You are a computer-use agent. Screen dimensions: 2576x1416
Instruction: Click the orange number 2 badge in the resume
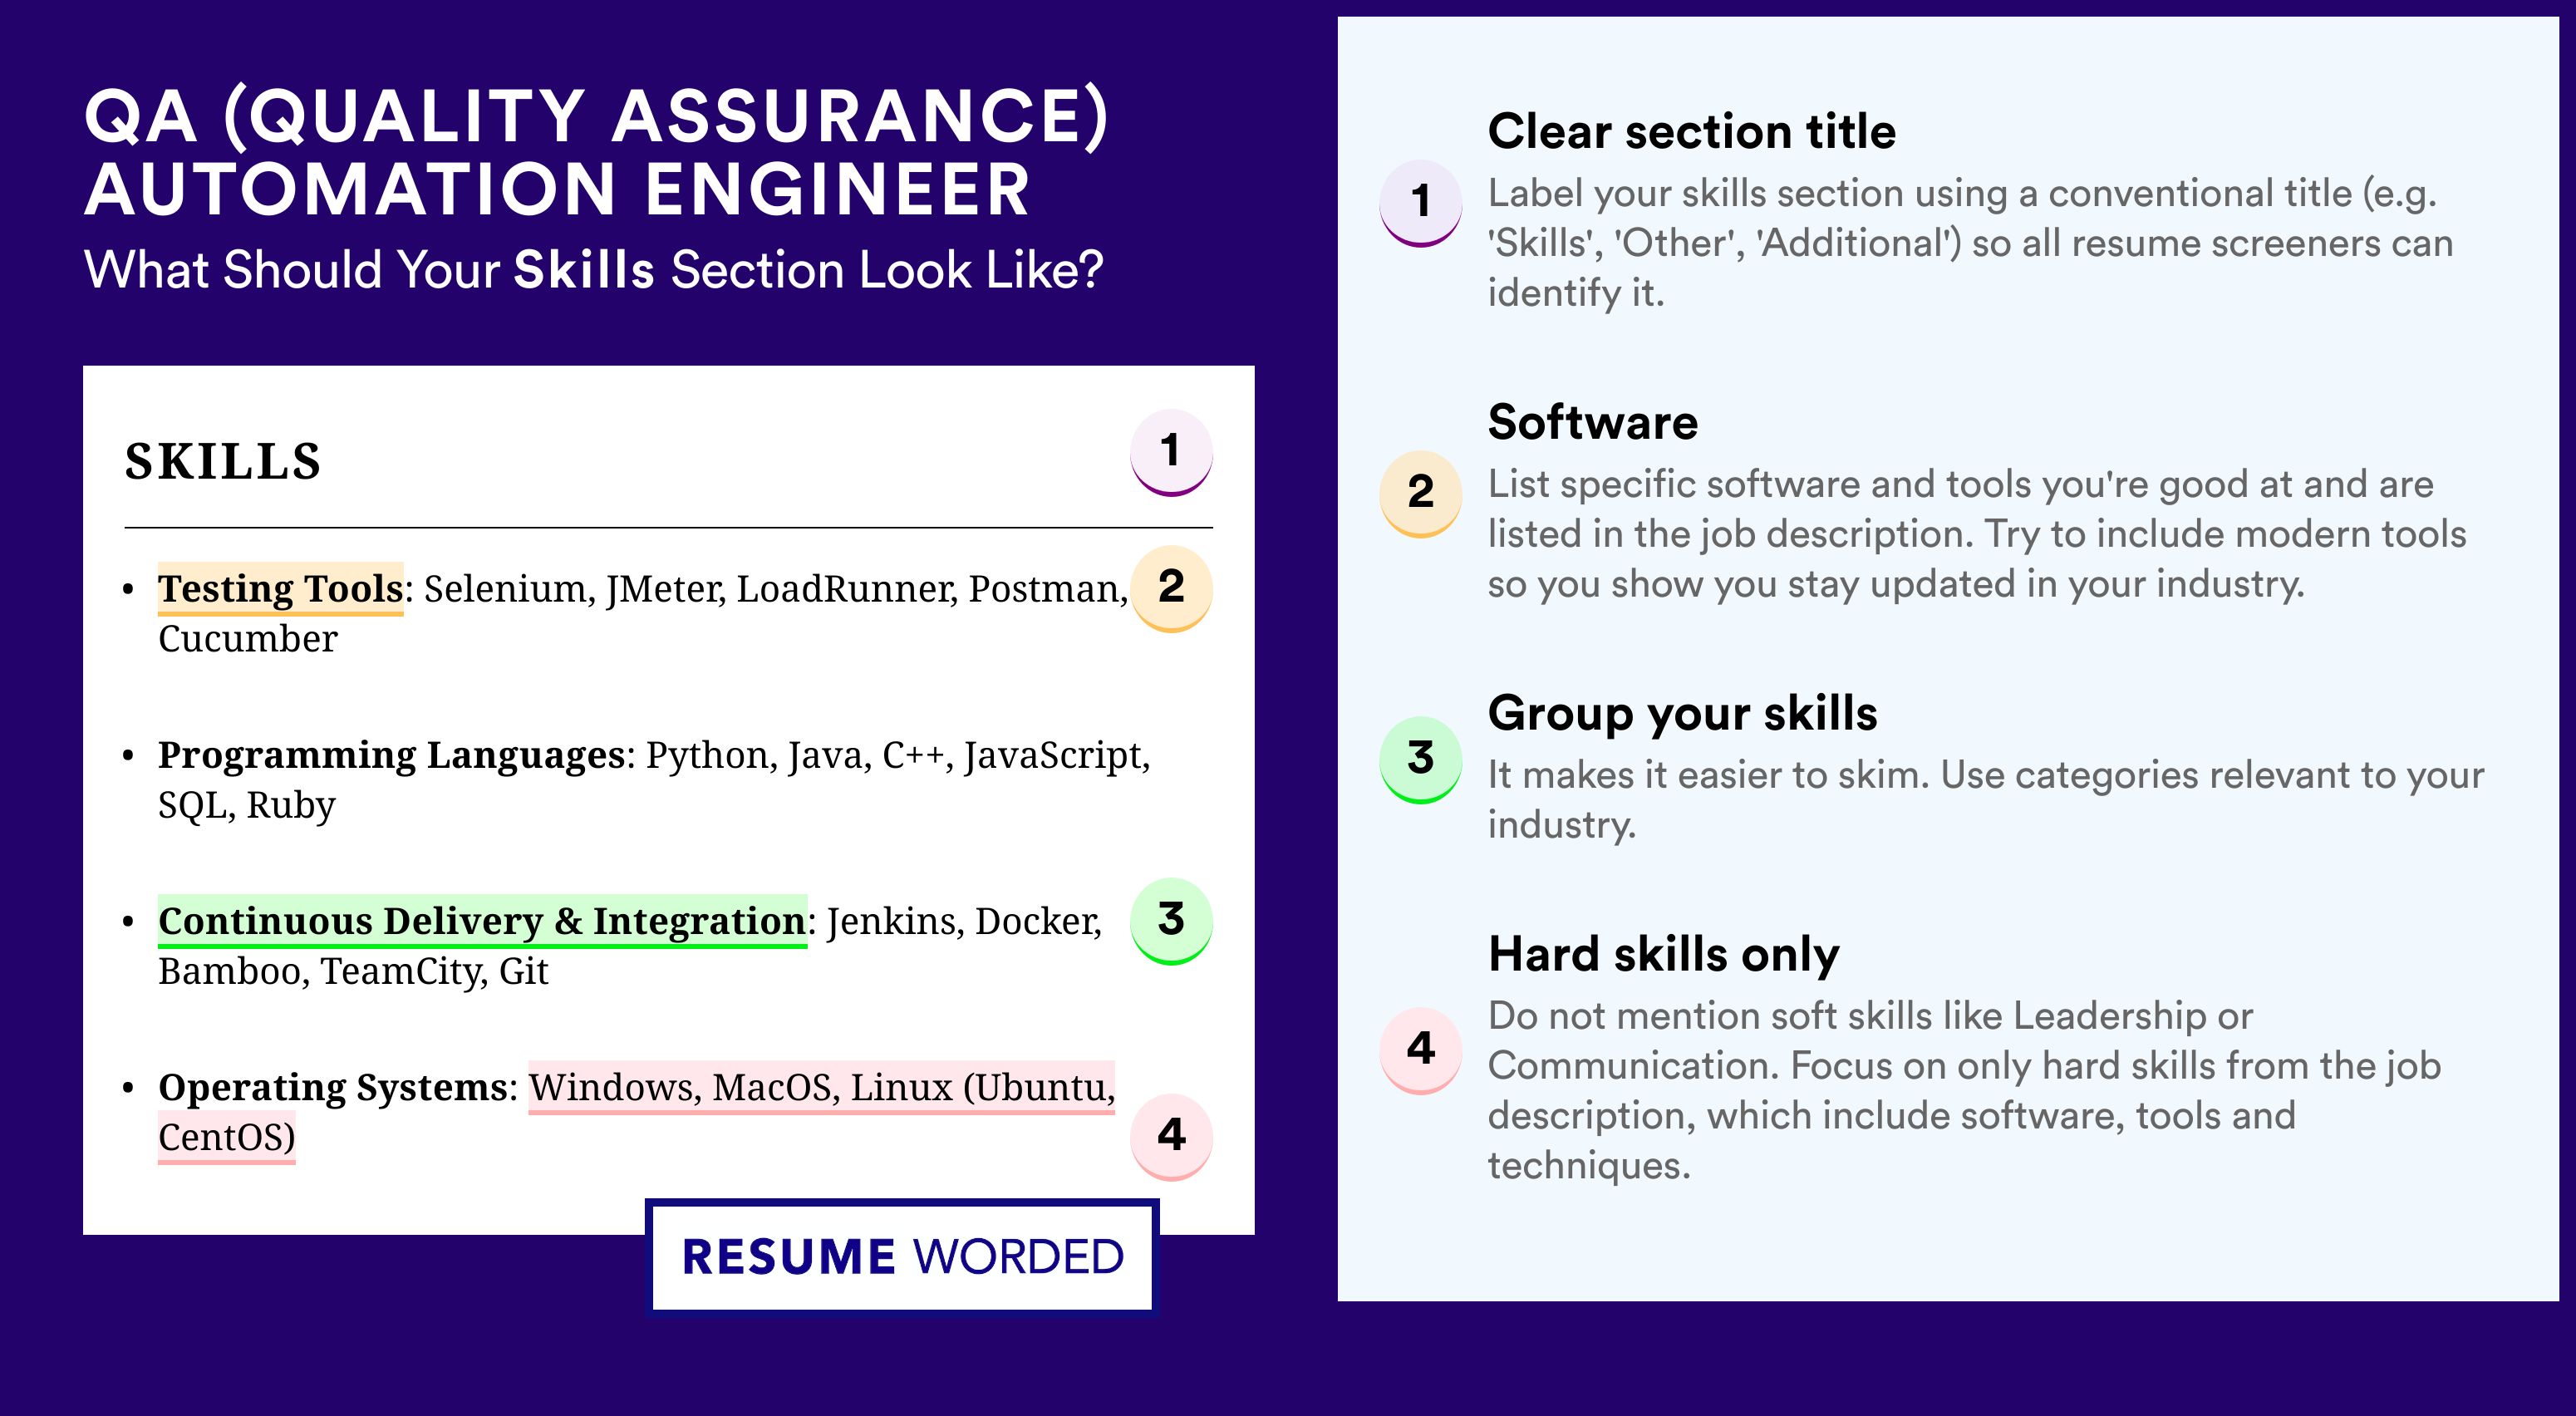click(1171, 588)
